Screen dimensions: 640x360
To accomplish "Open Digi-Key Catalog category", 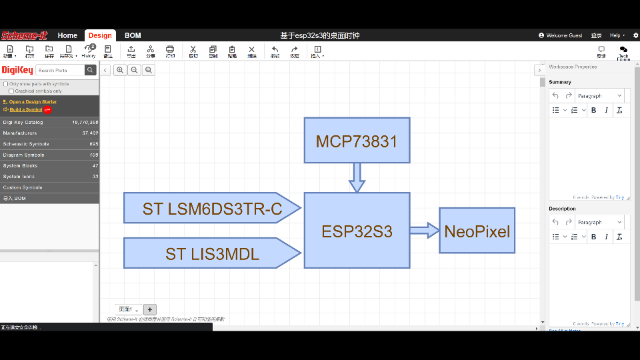I will coord(49,122).
